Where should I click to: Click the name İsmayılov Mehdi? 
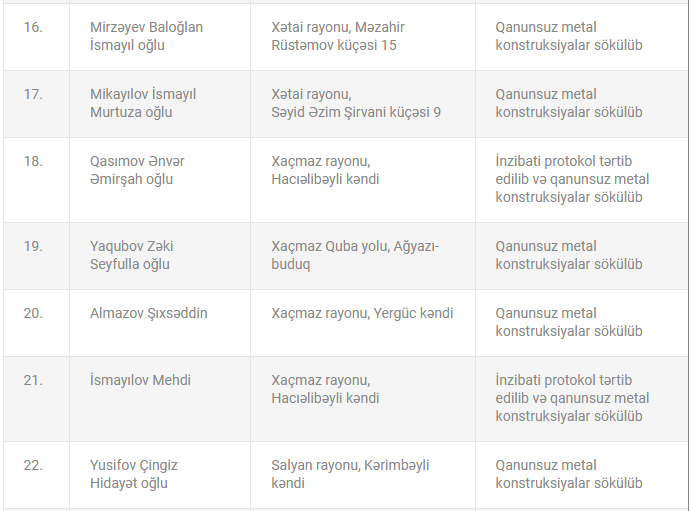[140, 380]
